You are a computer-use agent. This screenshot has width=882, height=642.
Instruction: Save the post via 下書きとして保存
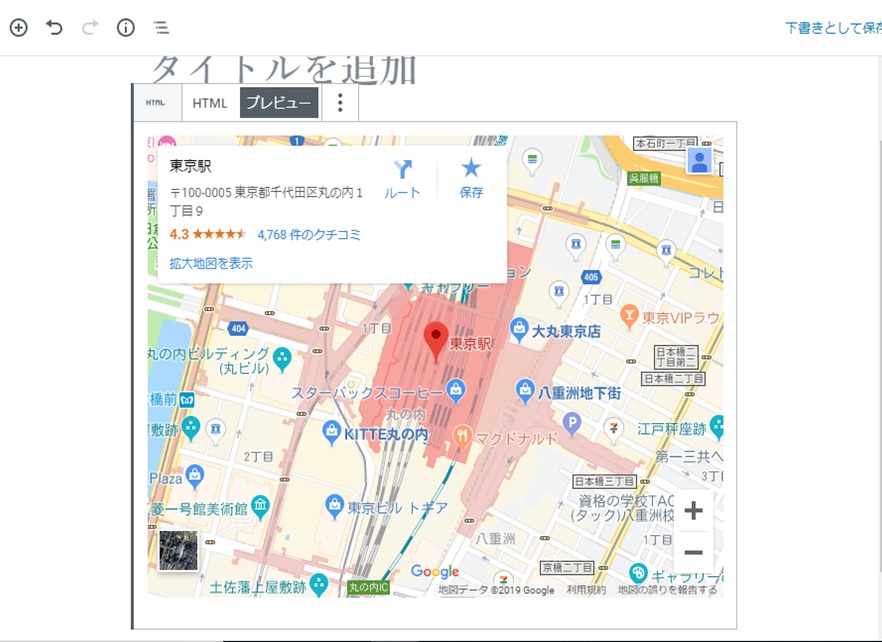[x=834, y=28]
